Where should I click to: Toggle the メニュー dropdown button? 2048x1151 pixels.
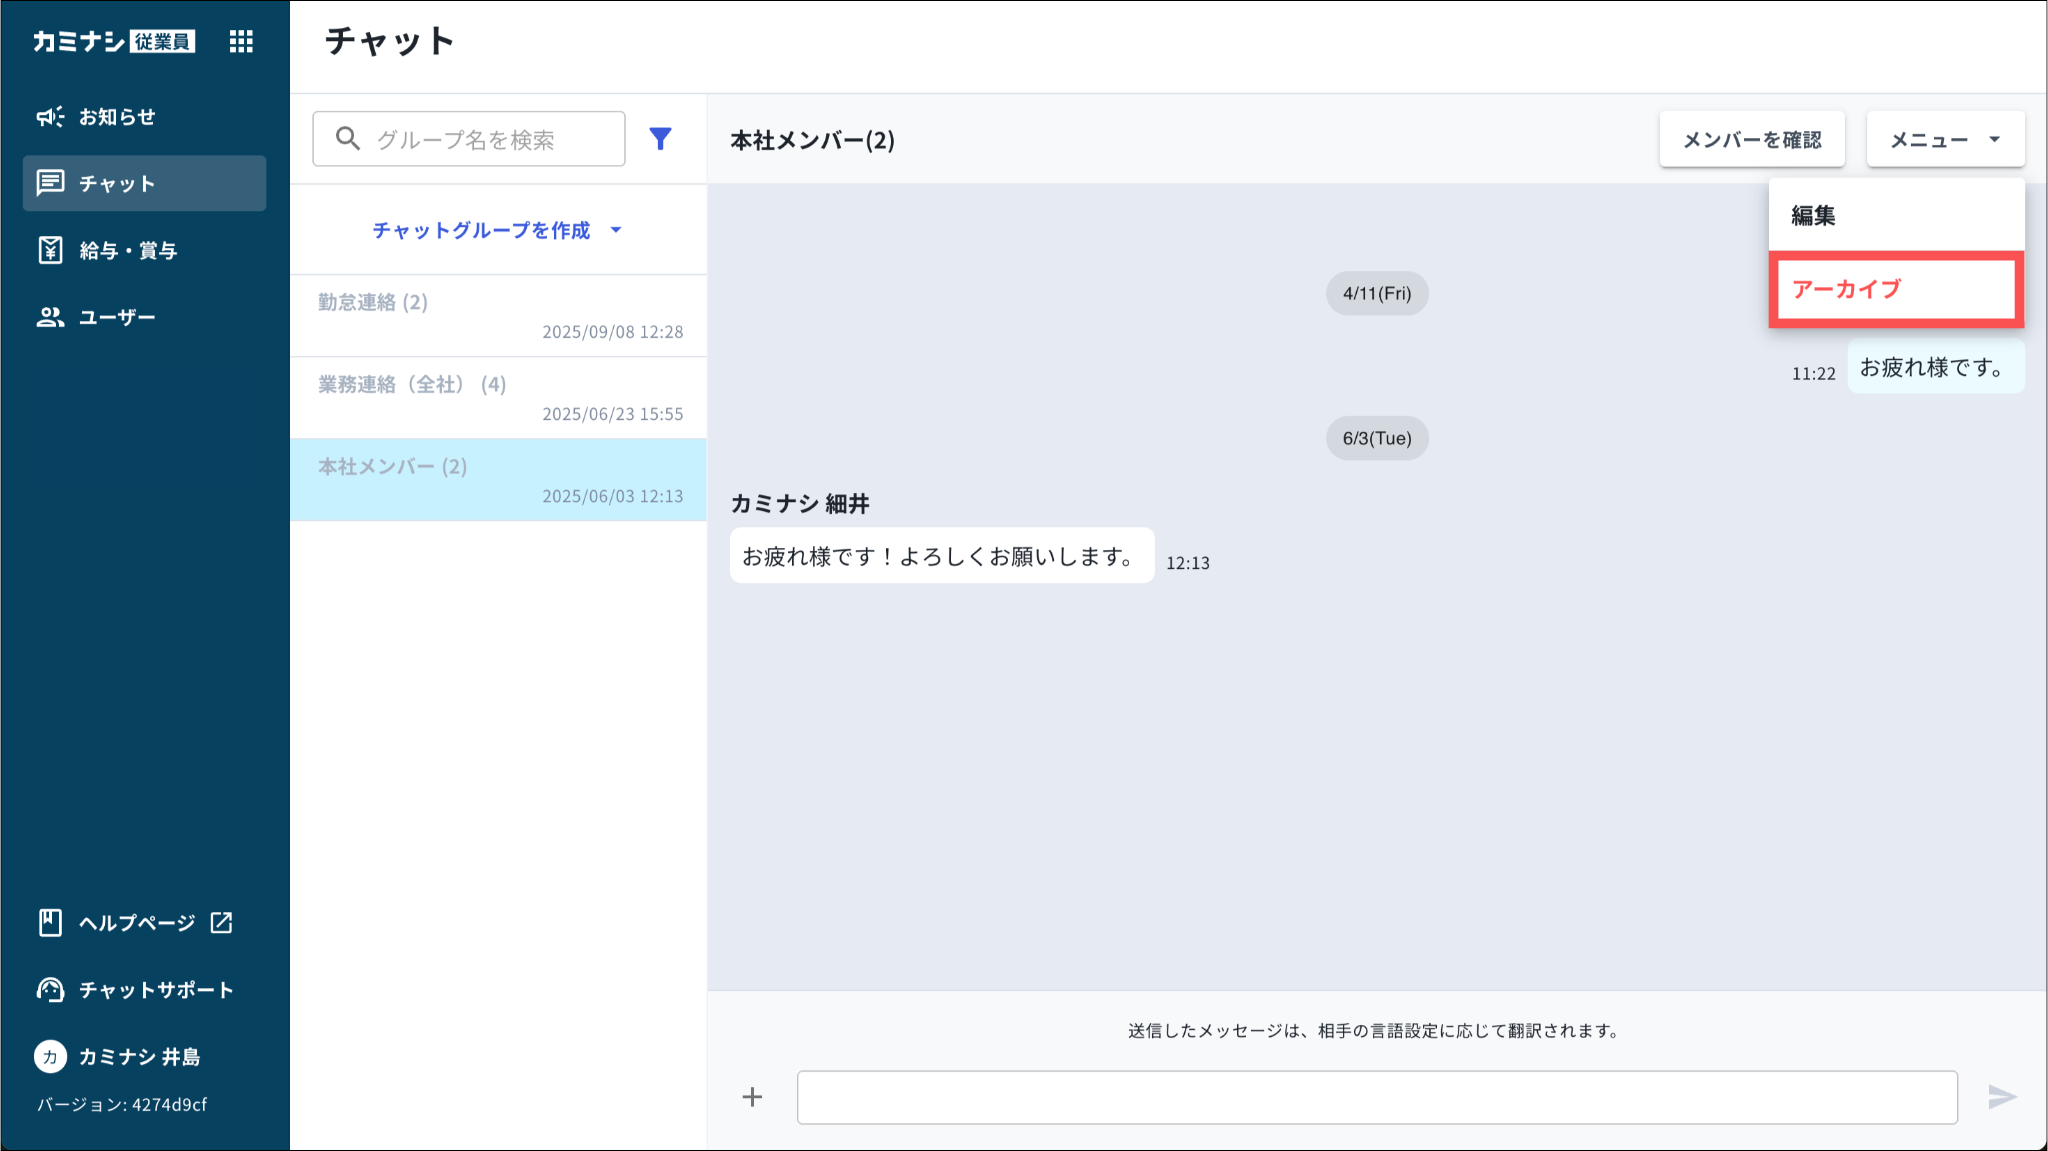(x=1945, y=140)
